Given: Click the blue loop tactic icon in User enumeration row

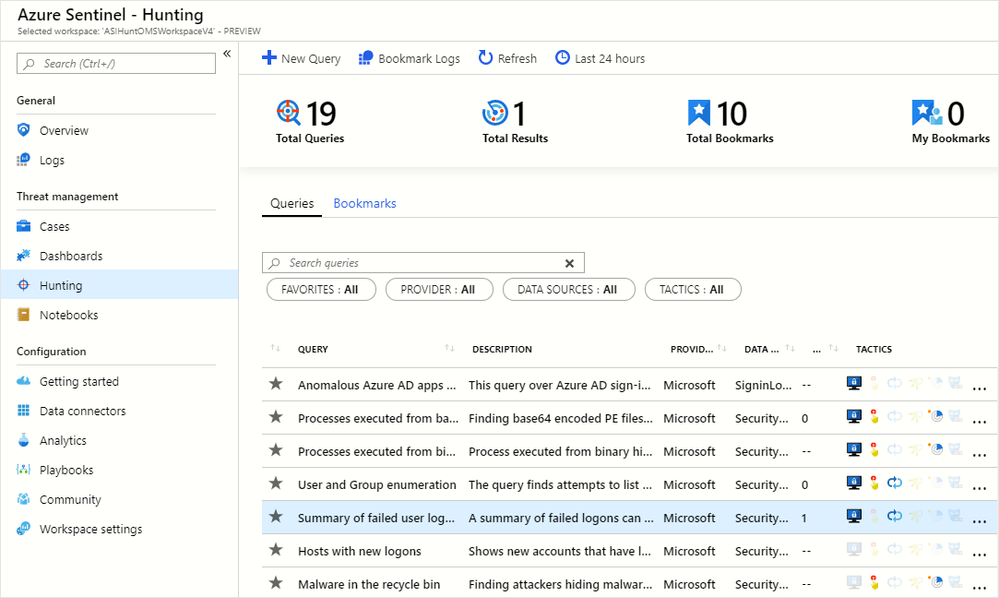Looking at the screenshot, I should [895, 483].
